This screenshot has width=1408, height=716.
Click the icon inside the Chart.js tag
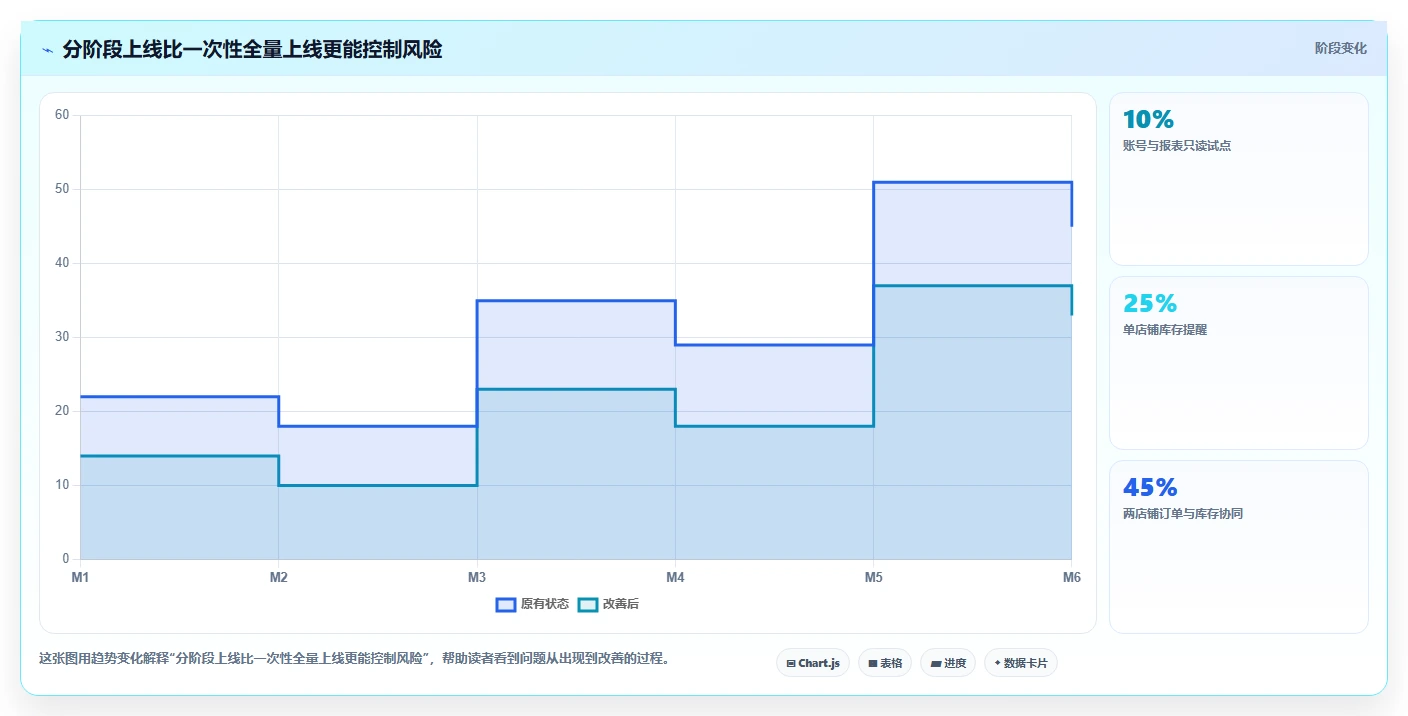click(791, 663)
